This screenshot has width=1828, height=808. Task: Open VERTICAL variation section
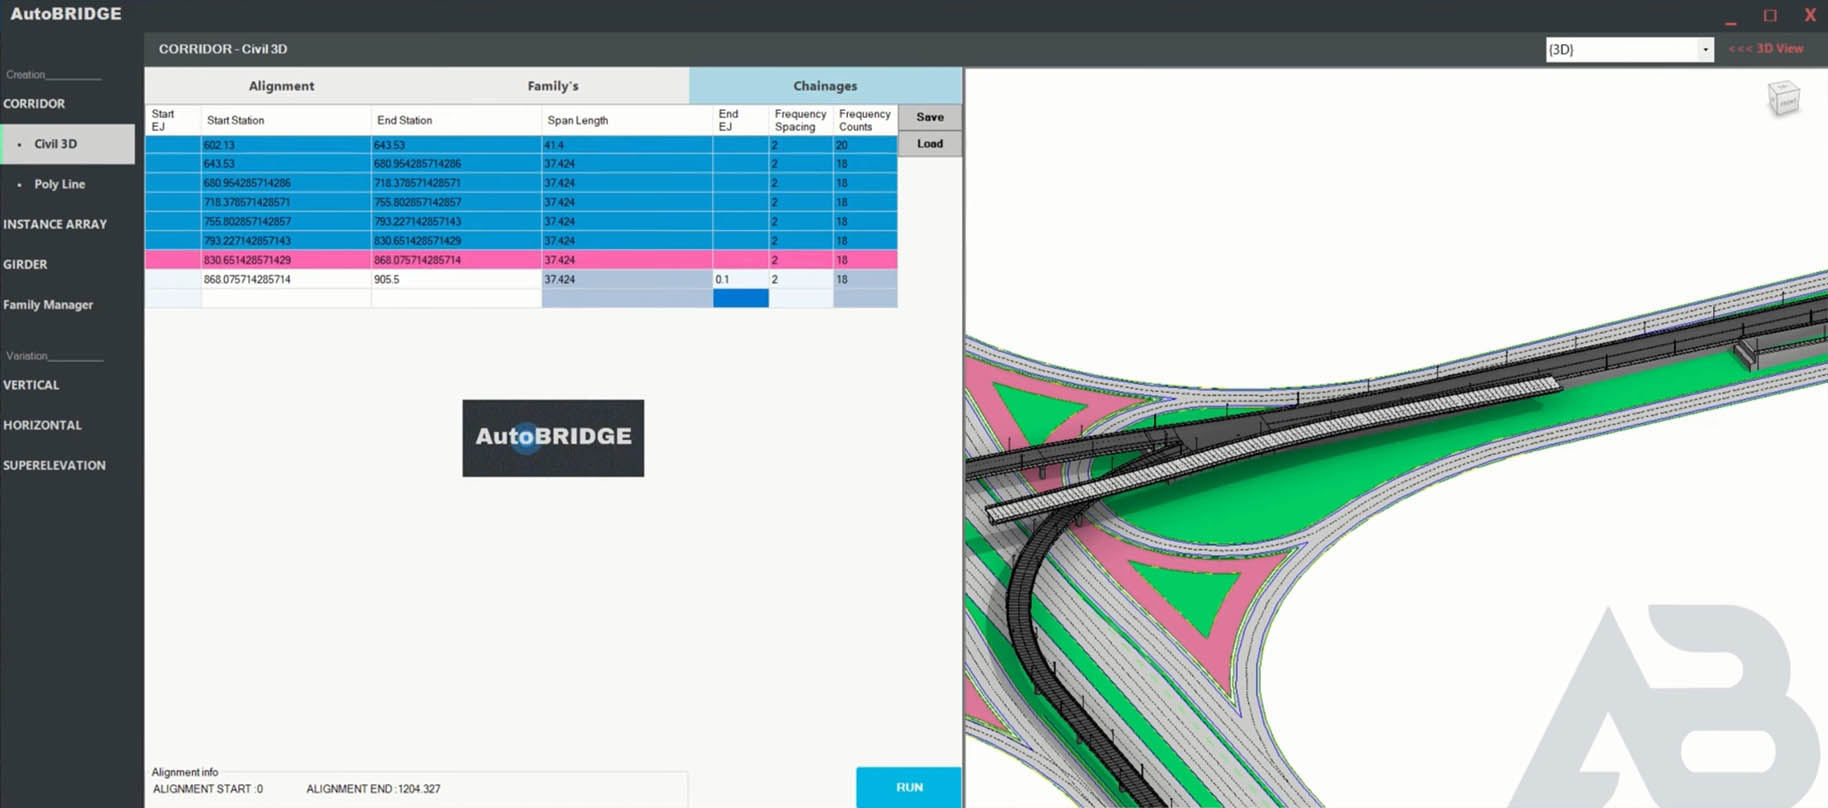[31, 385]
